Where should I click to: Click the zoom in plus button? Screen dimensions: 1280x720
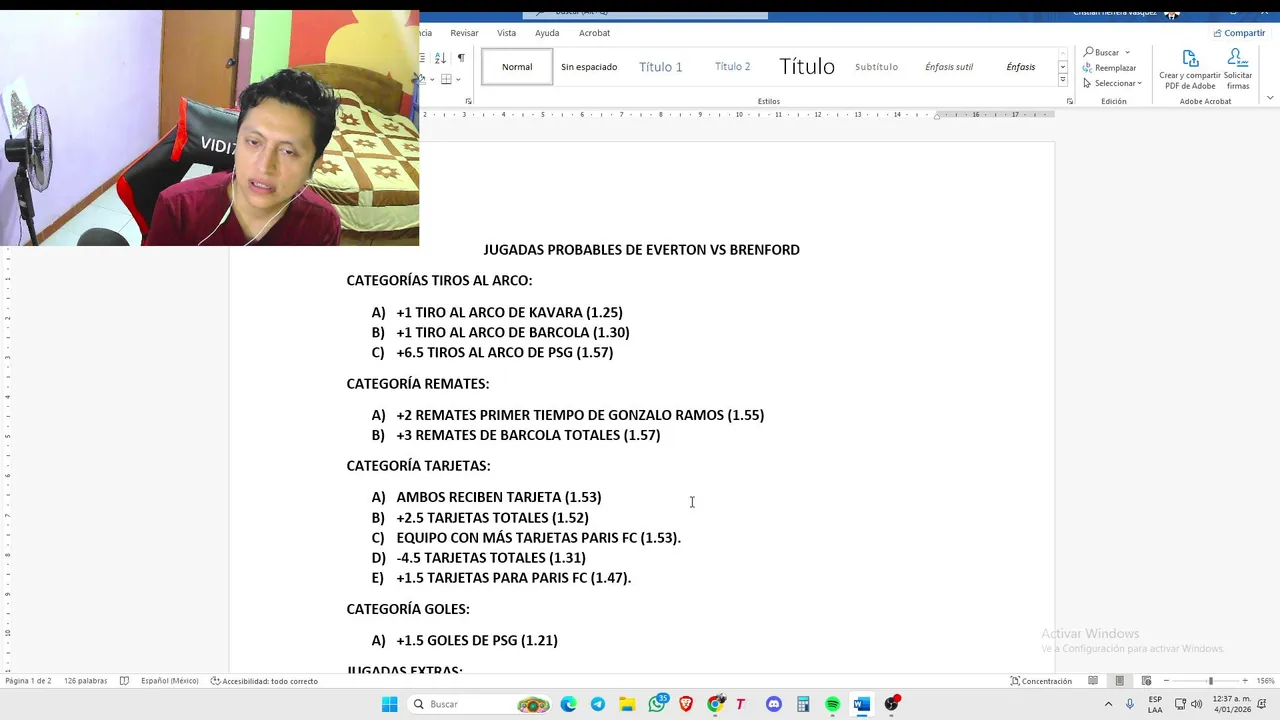click(1245, 681)
